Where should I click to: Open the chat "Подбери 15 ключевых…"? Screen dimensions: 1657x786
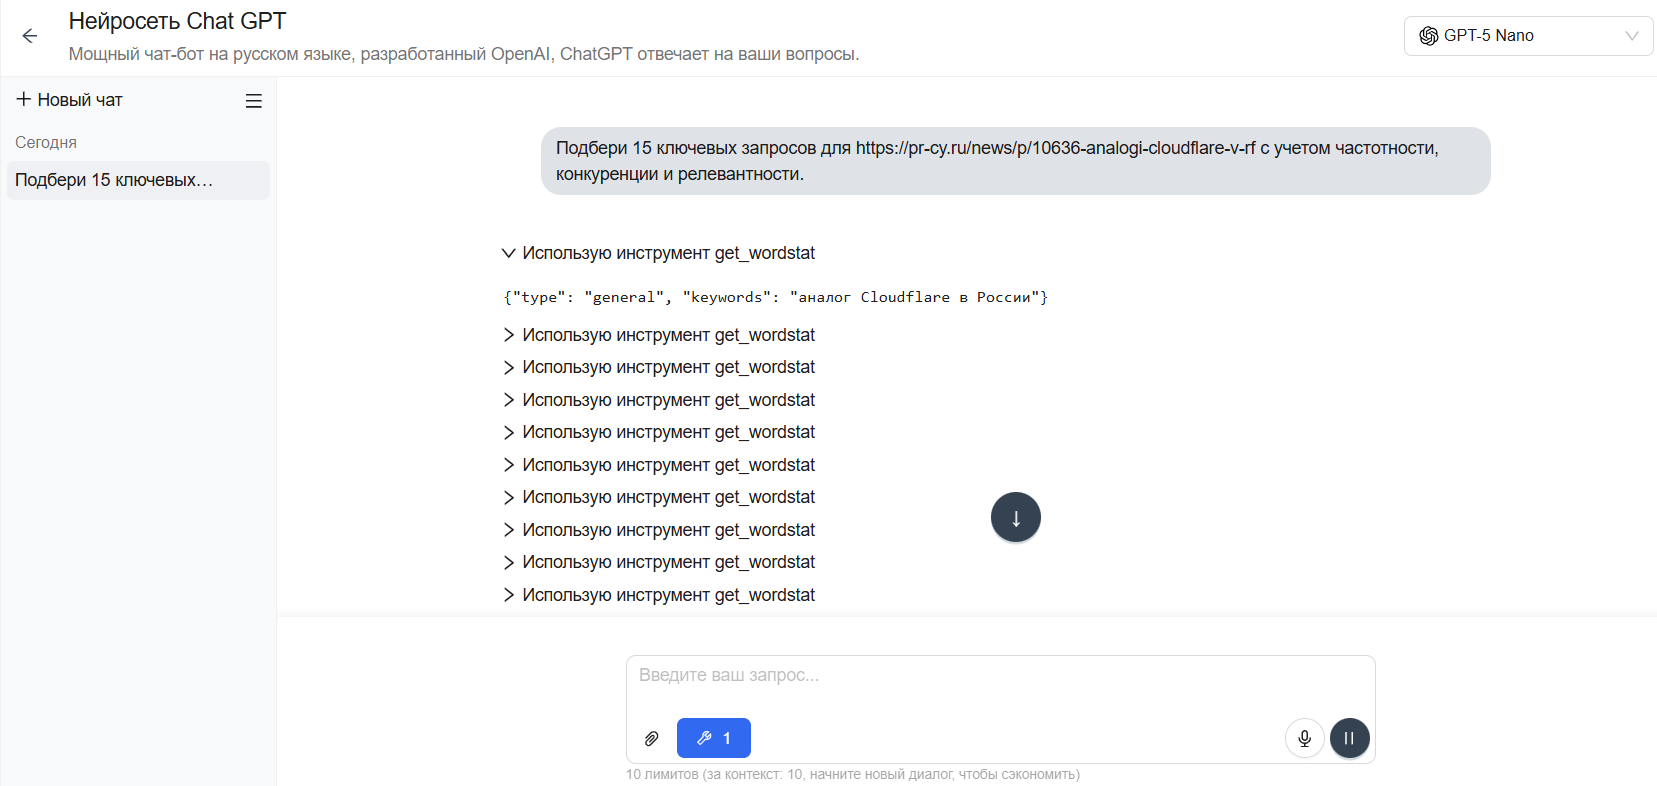138,180
